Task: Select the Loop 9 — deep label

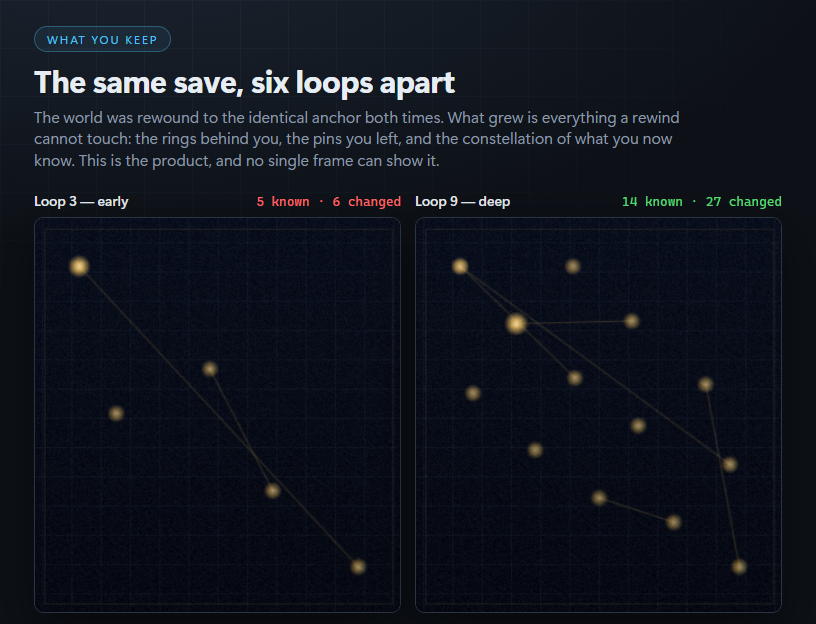Action: tap(462, 201)
